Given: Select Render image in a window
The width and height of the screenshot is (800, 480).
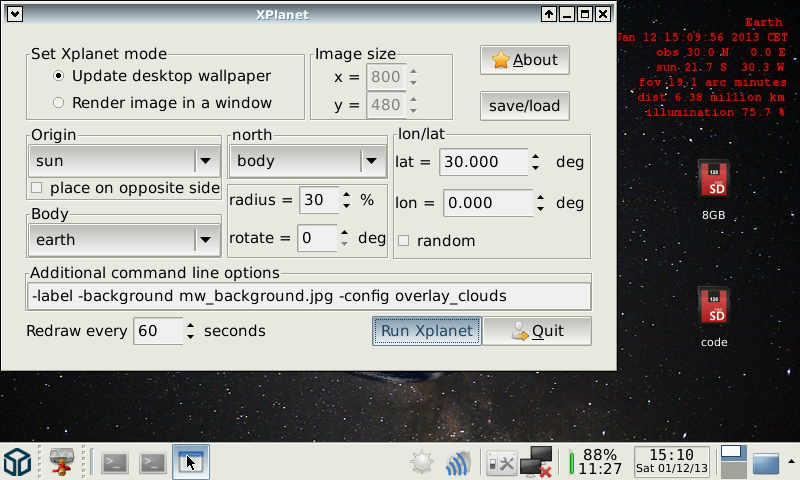Looking at the screenshot, I should (x=59, y=102).
